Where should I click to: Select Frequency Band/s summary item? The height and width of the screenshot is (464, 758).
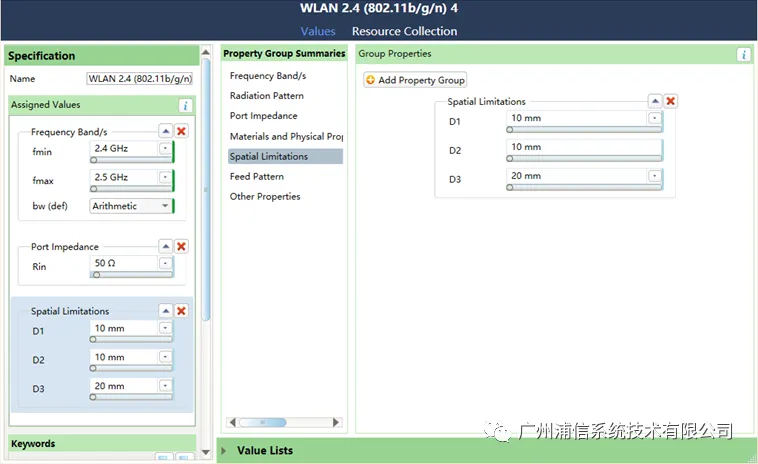point(285,76)
